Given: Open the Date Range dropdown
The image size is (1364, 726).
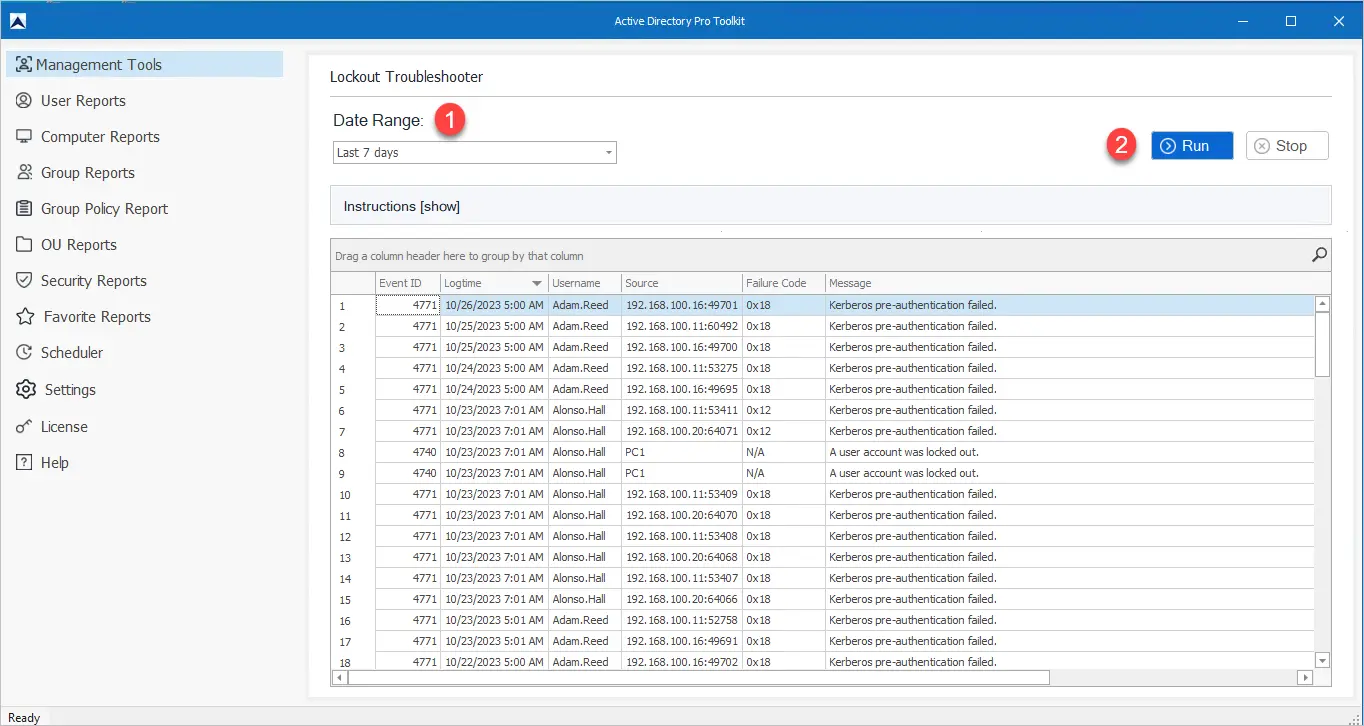Looking at the screenshot, I should pyautogui.click(x=475, y=153).
